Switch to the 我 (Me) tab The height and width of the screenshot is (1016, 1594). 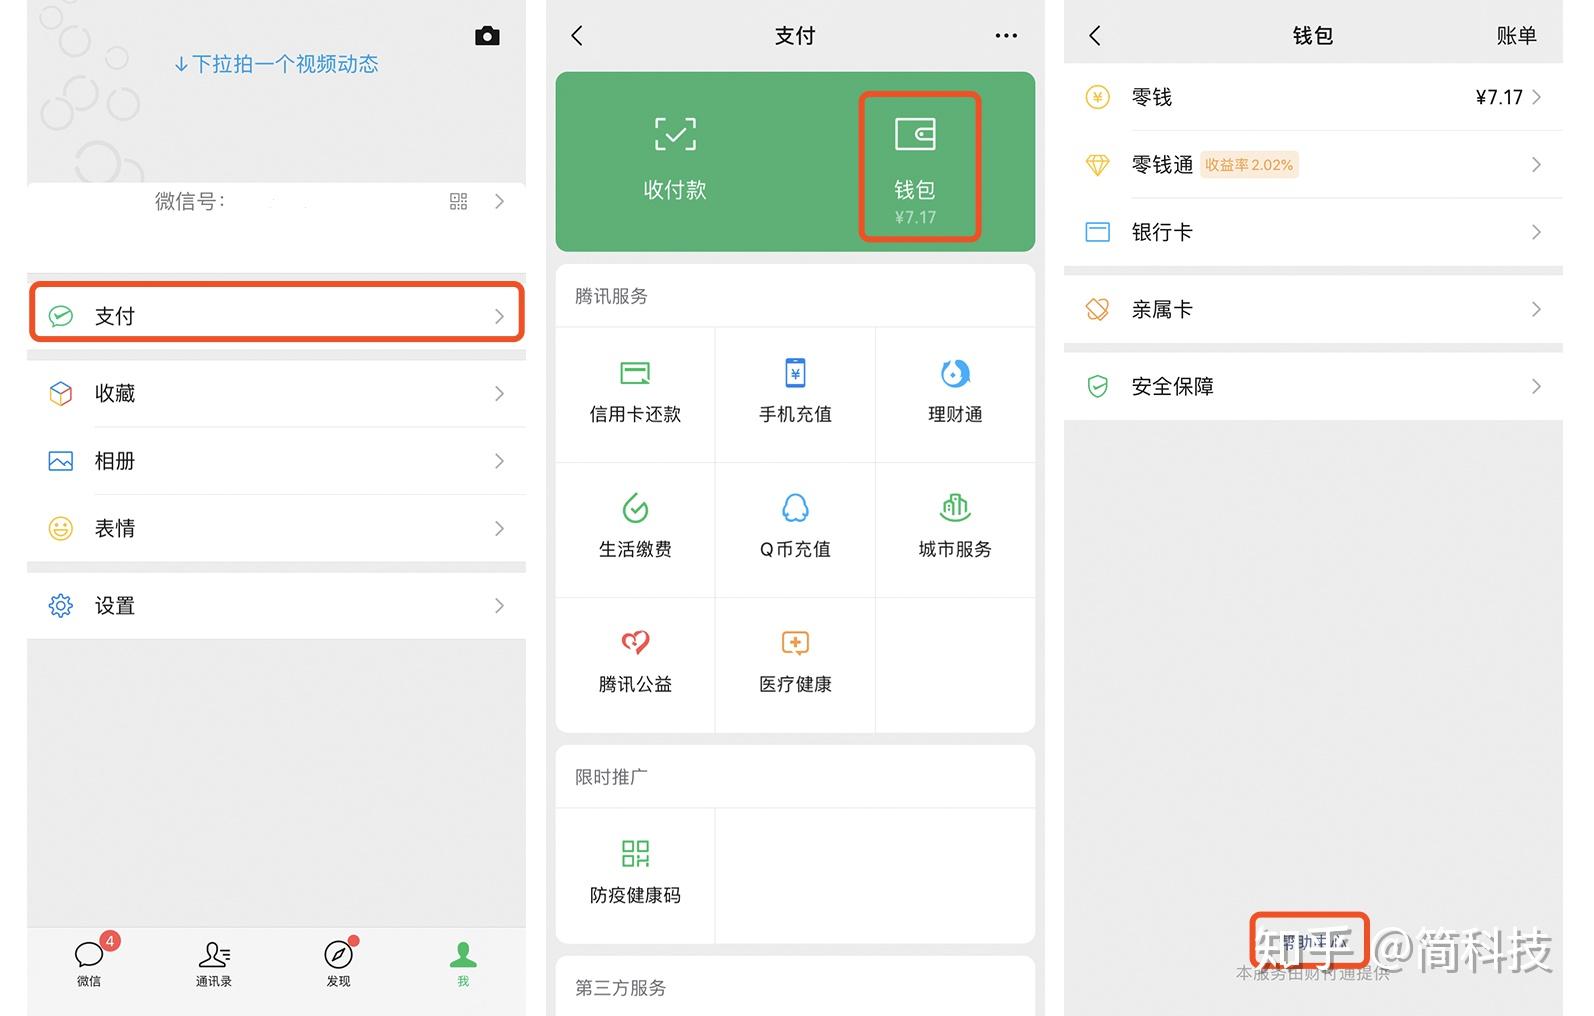(x=463, y=964)
